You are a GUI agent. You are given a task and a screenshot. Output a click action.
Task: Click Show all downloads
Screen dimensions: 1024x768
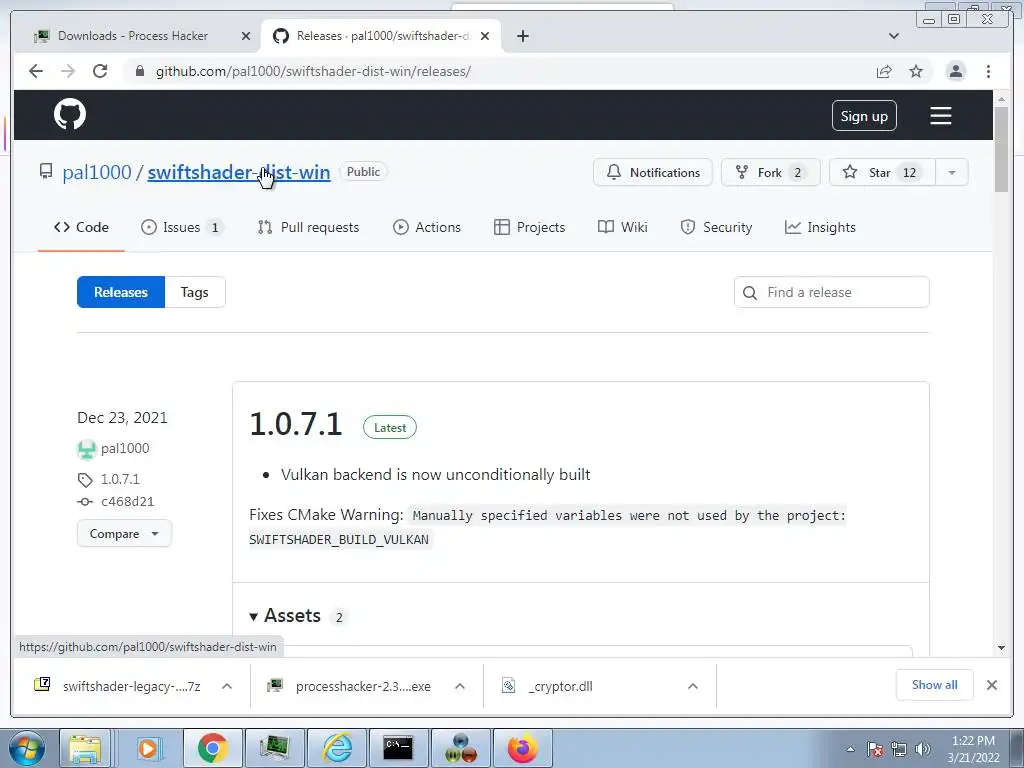coord(935,685)
